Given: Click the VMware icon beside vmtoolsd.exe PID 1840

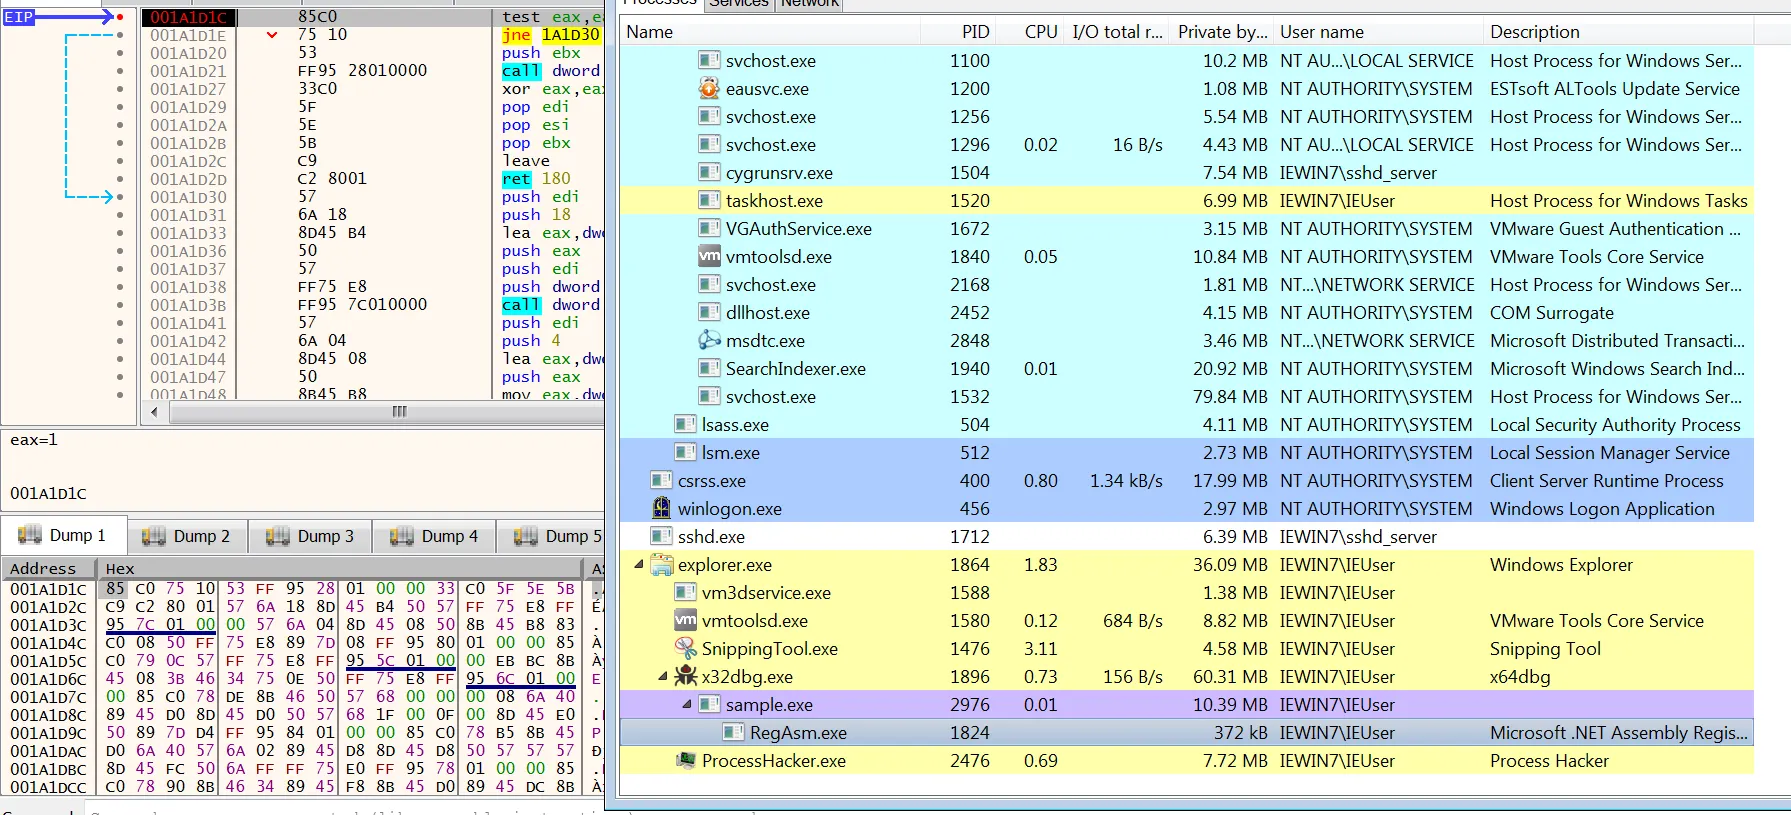Looking at the screenshot, I should (709, 257).
